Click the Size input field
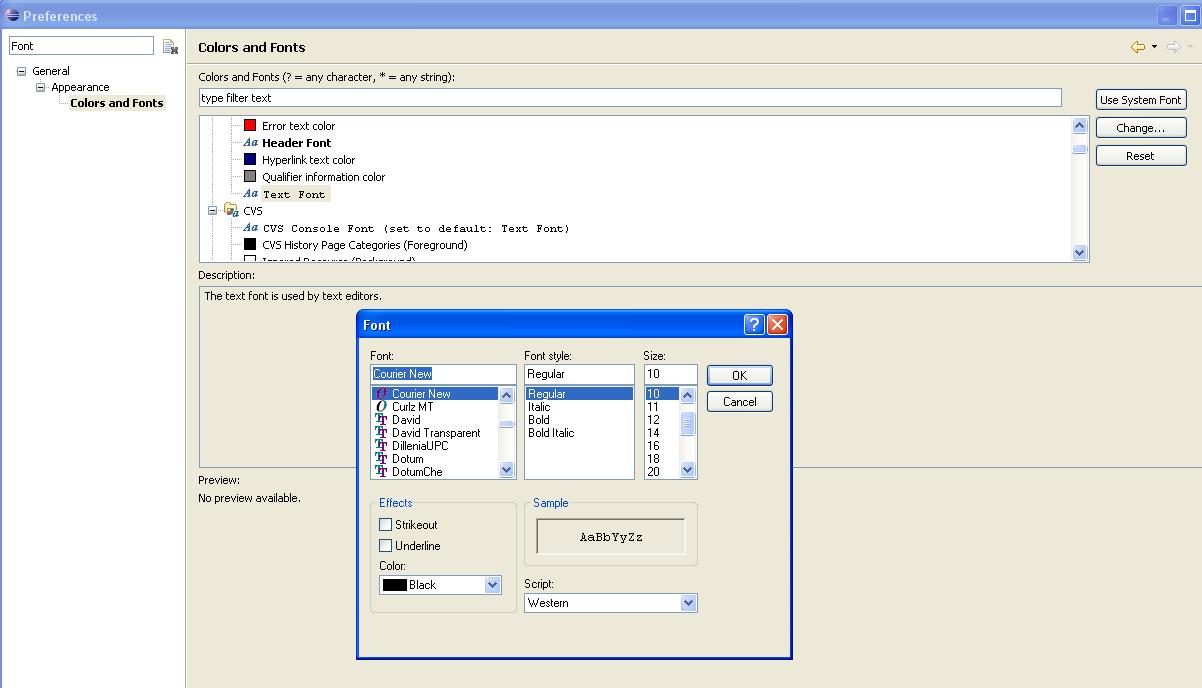The height and width of the screenshot is (688, 1202). (670, 374)
